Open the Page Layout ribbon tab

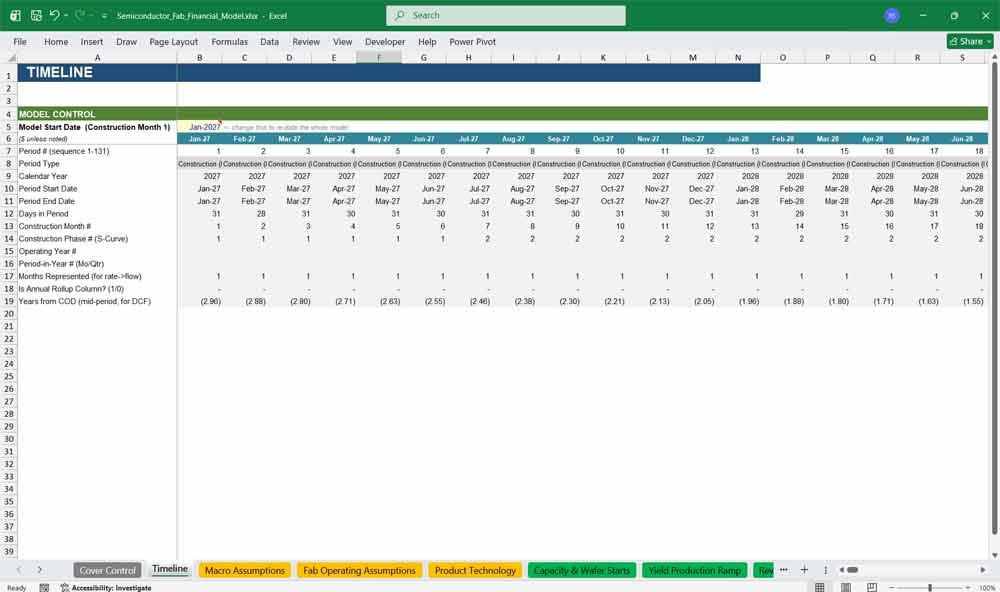[173, 41]
